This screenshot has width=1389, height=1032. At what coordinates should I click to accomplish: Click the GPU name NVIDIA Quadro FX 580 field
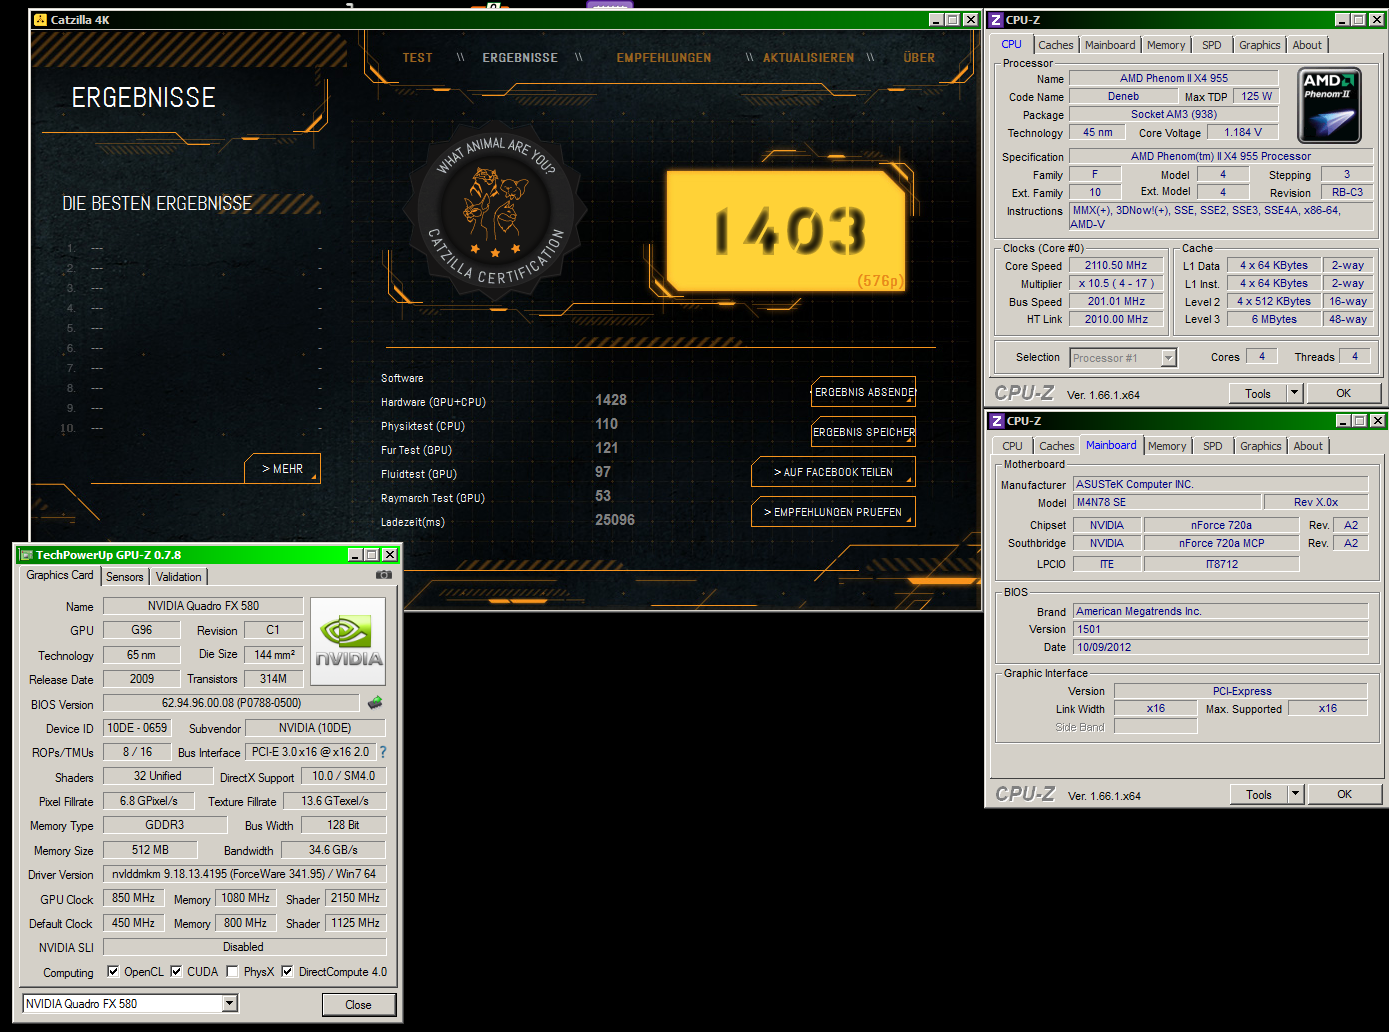pos(203,606)
